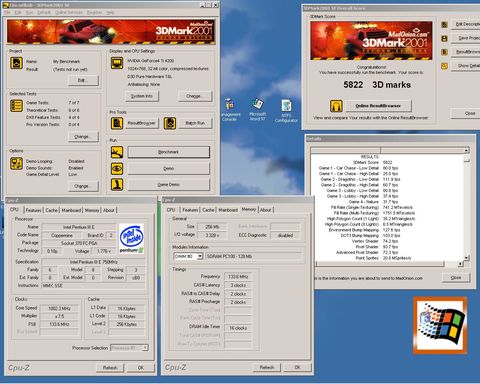Open the File menu in 3DMark2001
The image size is (480, 384).
coord(7,12)
